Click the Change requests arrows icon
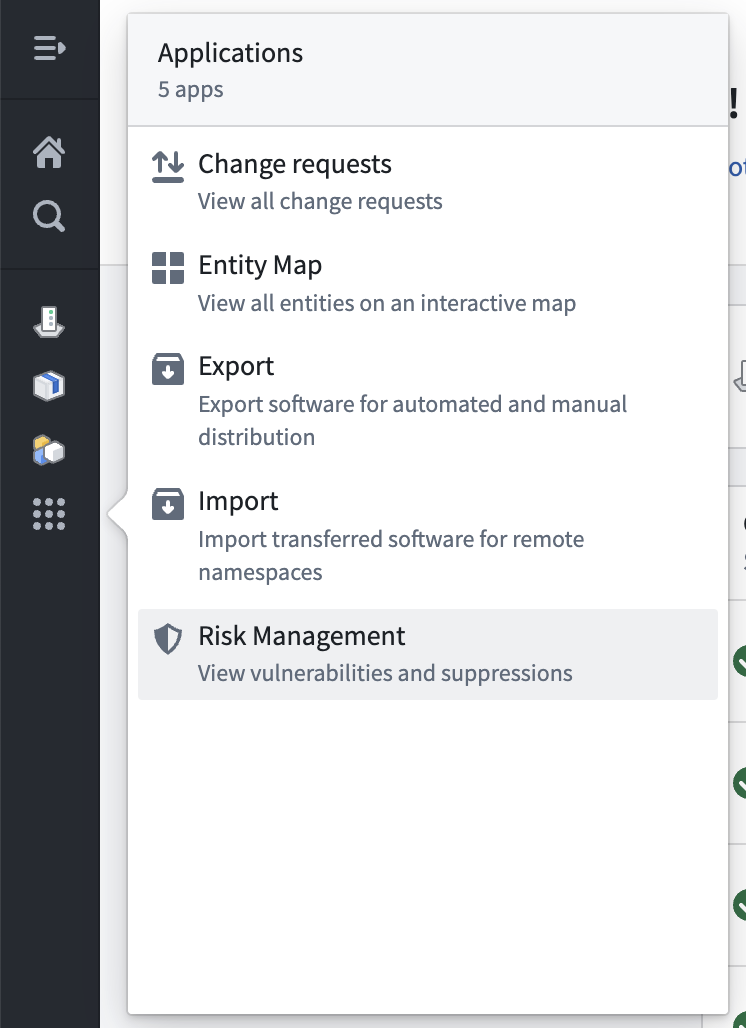Screen dimensions: 746x1028 (168, 167)
